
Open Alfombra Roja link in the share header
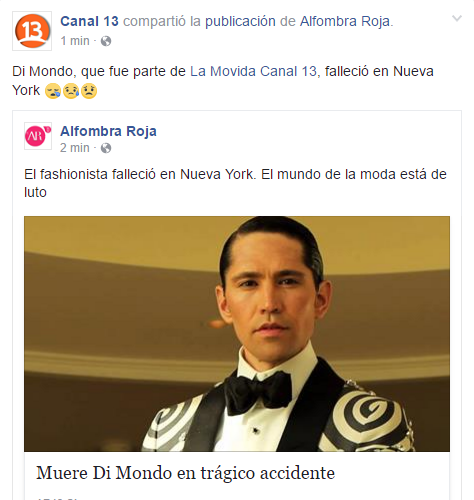345,21
